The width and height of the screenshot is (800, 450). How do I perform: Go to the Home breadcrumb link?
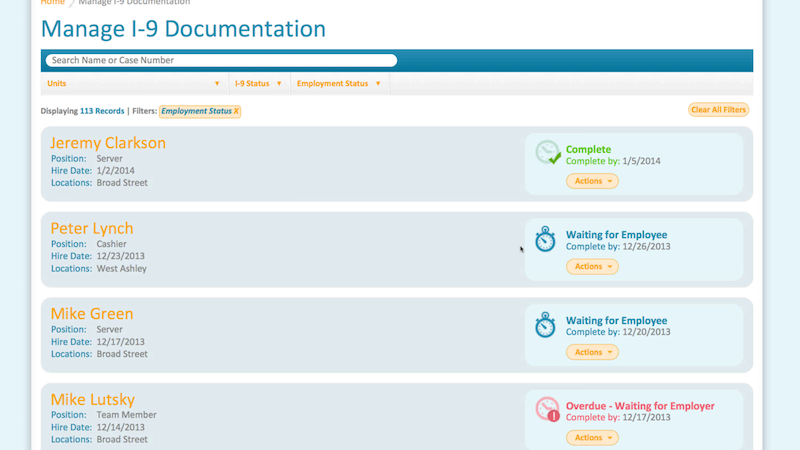click(x=52, y=3)
